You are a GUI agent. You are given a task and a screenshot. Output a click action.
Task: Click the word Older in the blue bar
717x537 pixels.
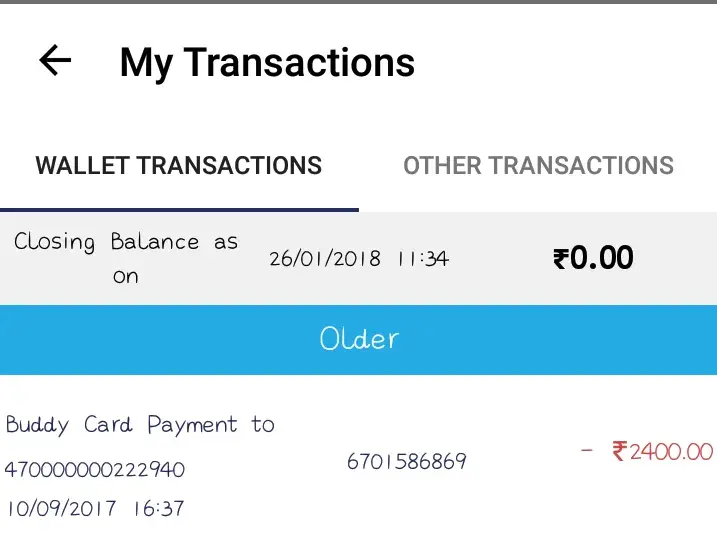pyautogui.click(x=359, y=339)
